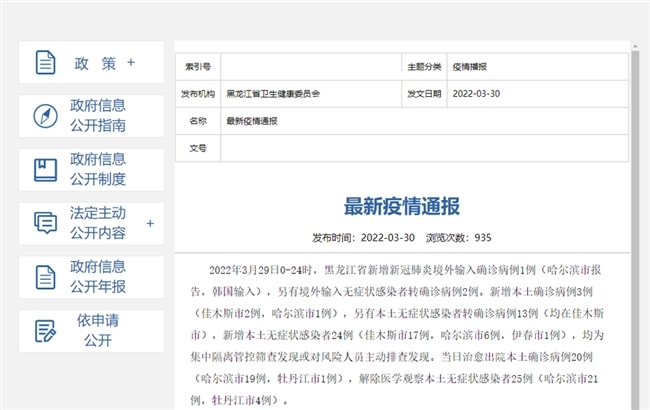Click 最新疫情通报 in the 名称 row
Screen dimensions: 650x410
point(252,121)
